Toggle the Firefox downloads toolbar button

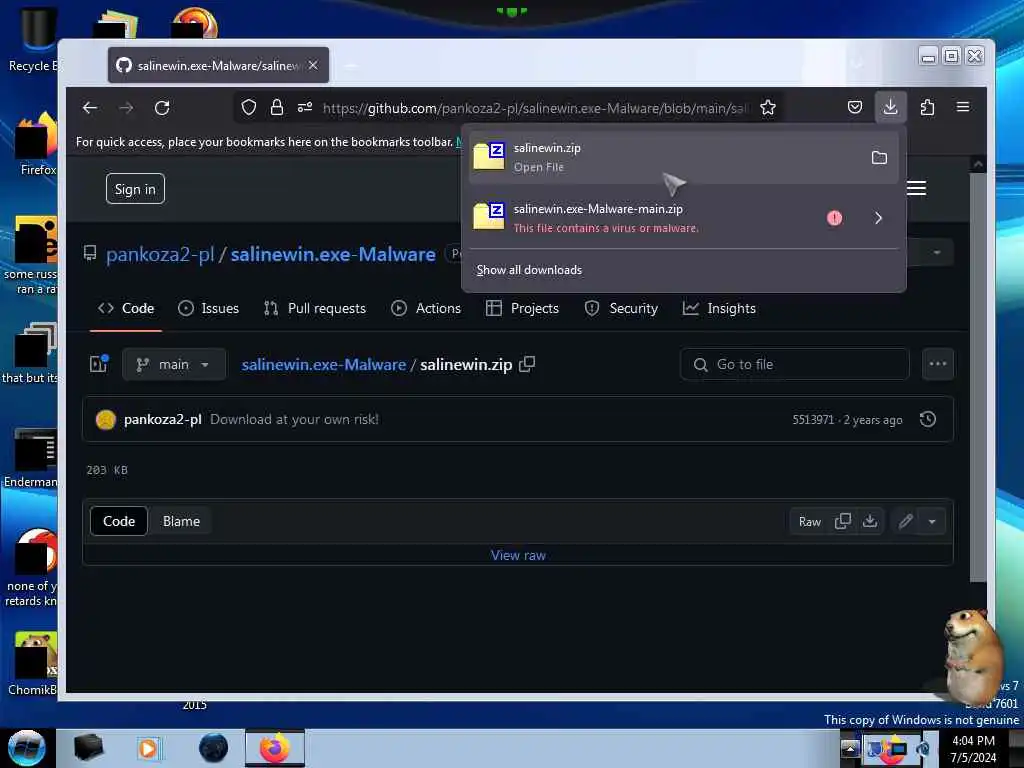tap(890, 107)
